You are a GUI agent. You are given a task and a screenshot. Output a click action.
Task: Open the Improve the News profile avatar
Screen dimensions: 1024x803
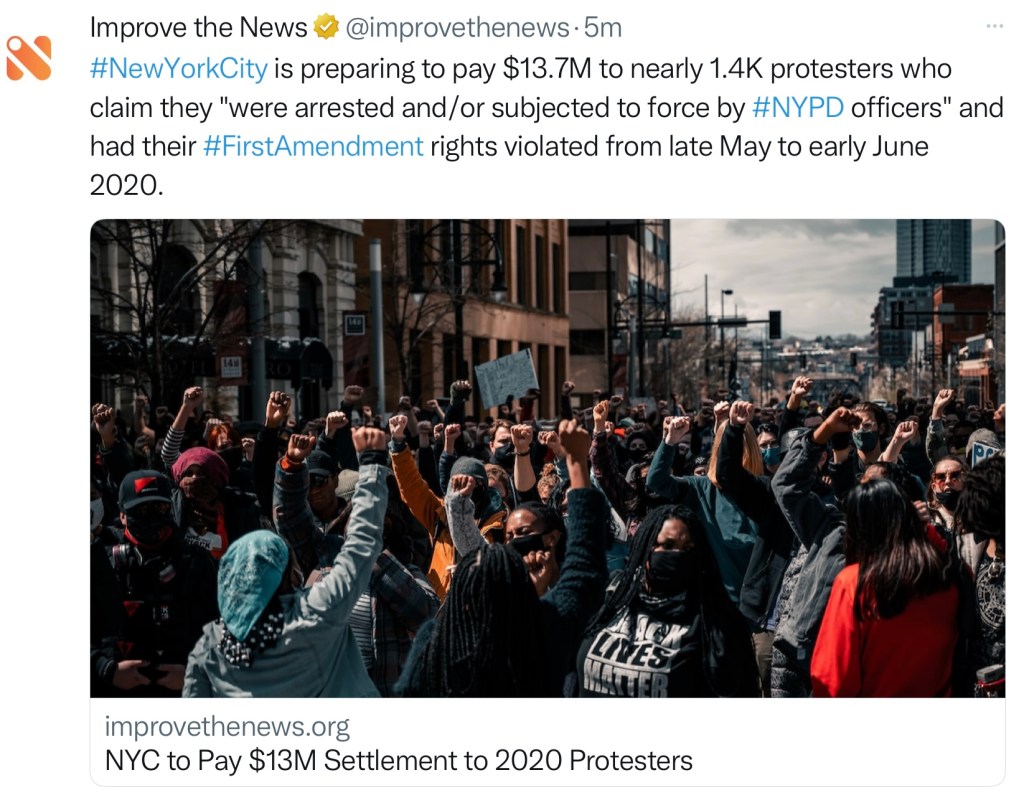pos(28,57)
